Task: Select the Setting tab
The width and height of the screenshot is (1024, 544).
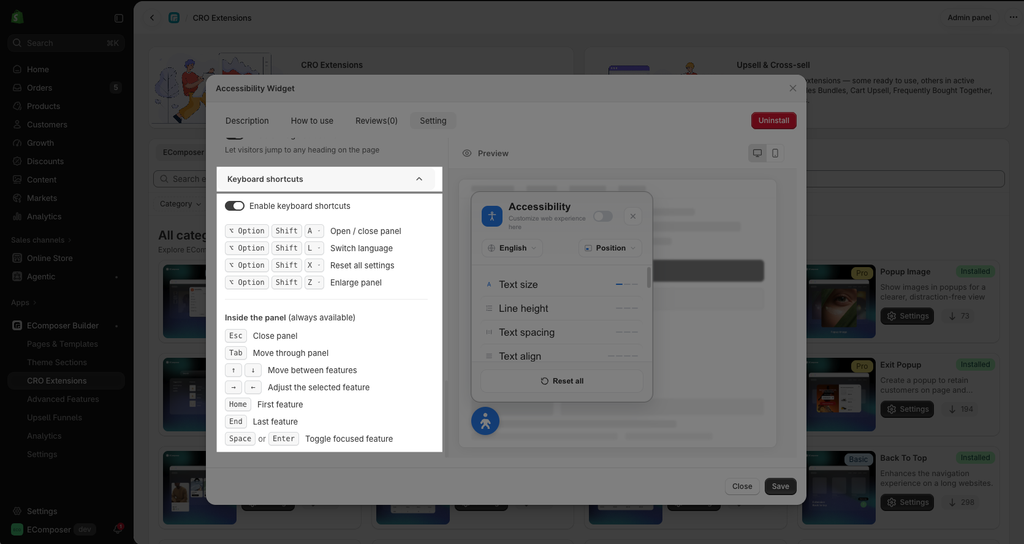Action: coord(433,121)
